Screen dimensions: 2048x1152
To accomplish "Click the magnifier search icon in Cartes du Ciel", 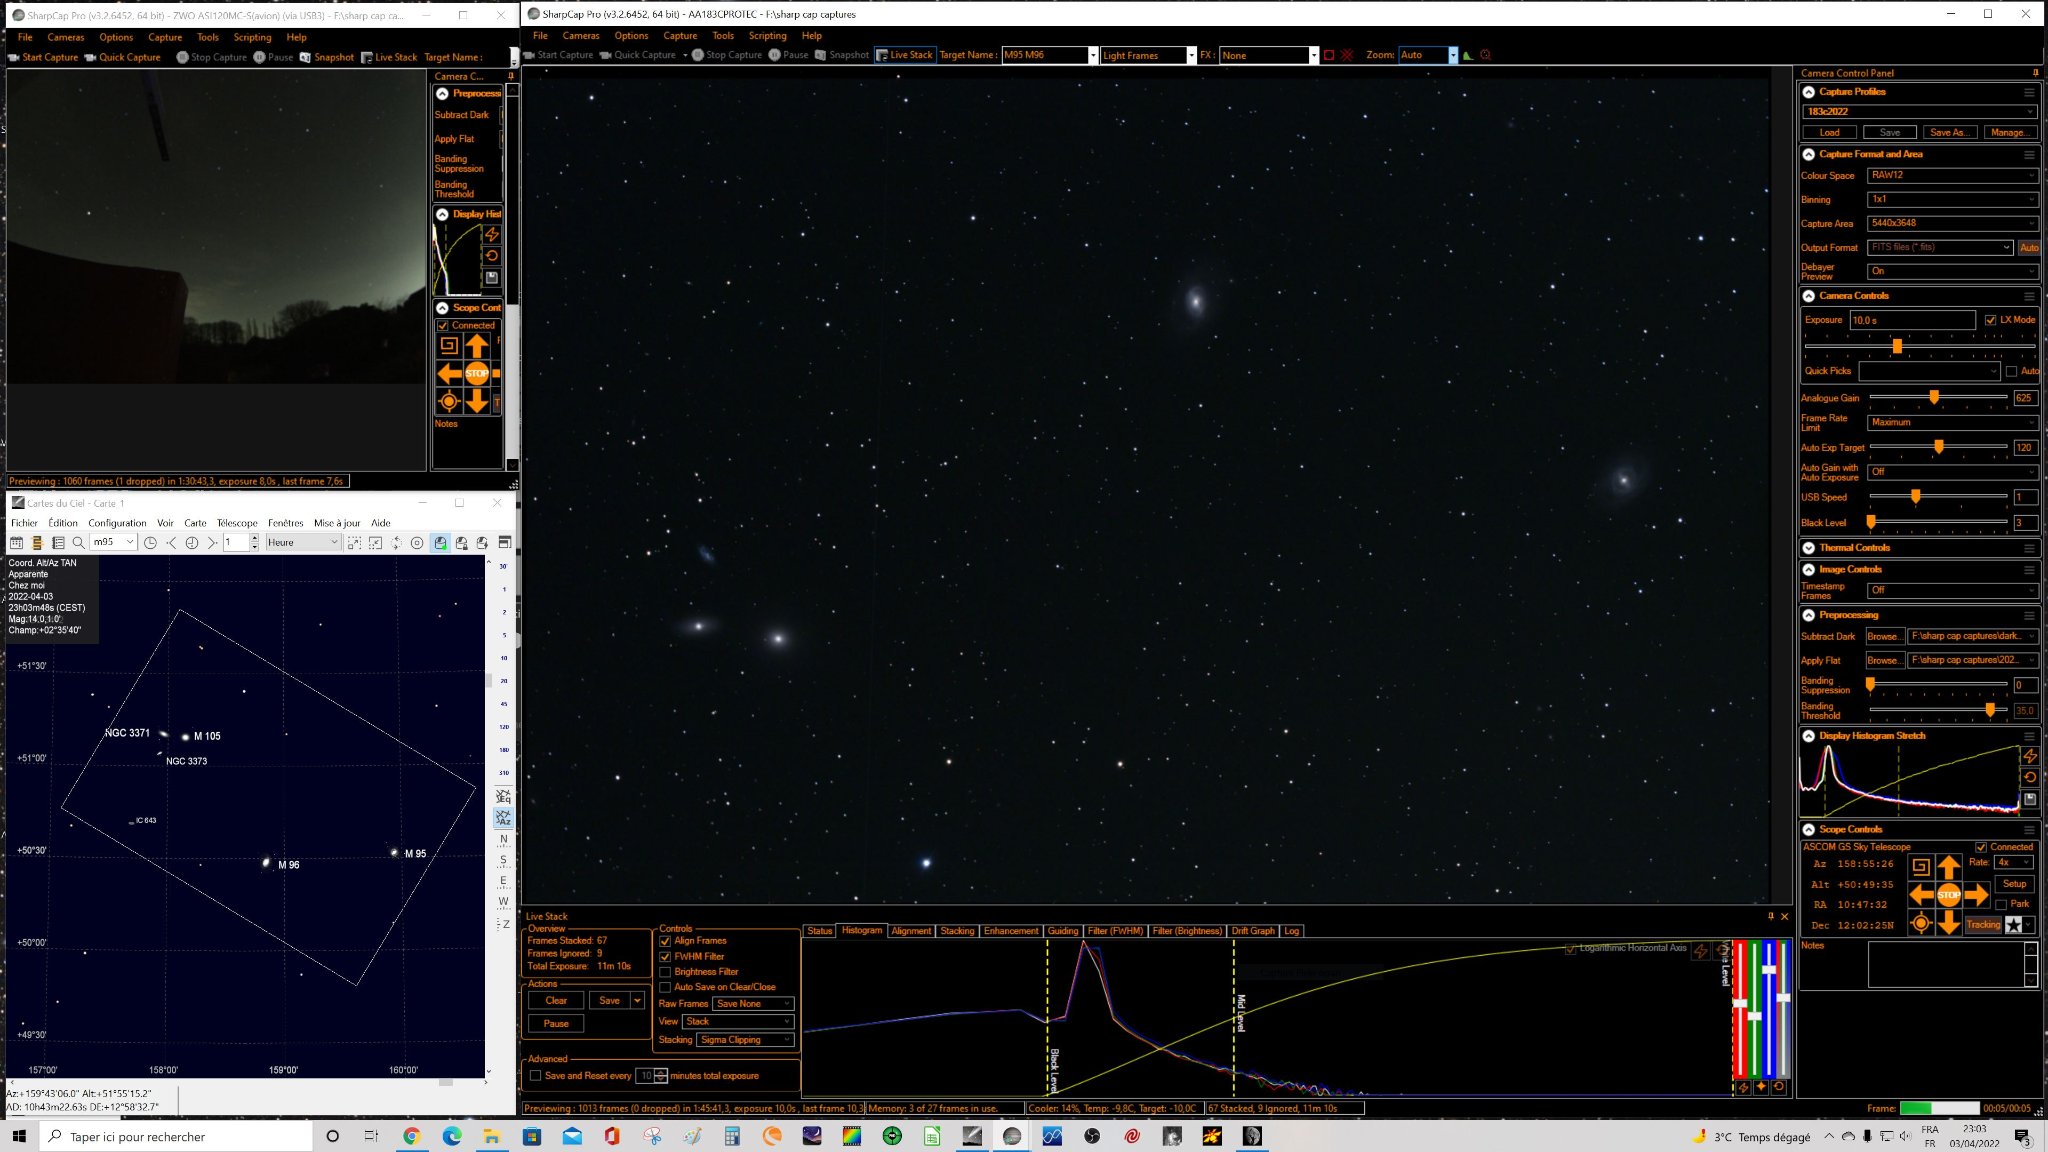I will 78,543.
